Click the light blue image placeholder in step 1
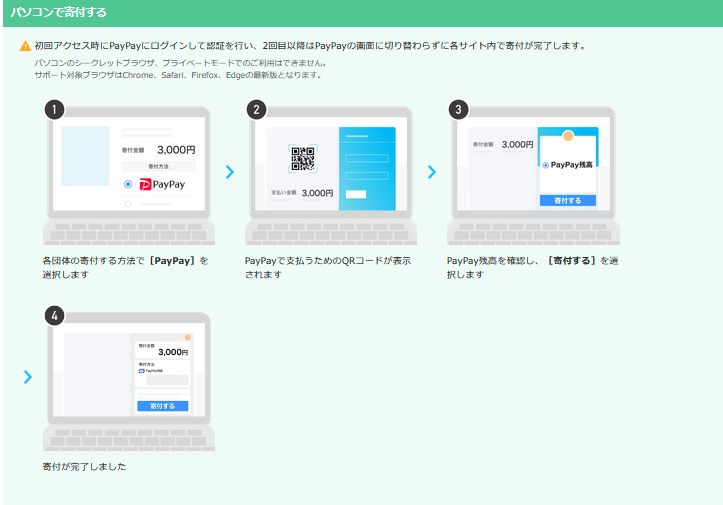 [85, 156]
